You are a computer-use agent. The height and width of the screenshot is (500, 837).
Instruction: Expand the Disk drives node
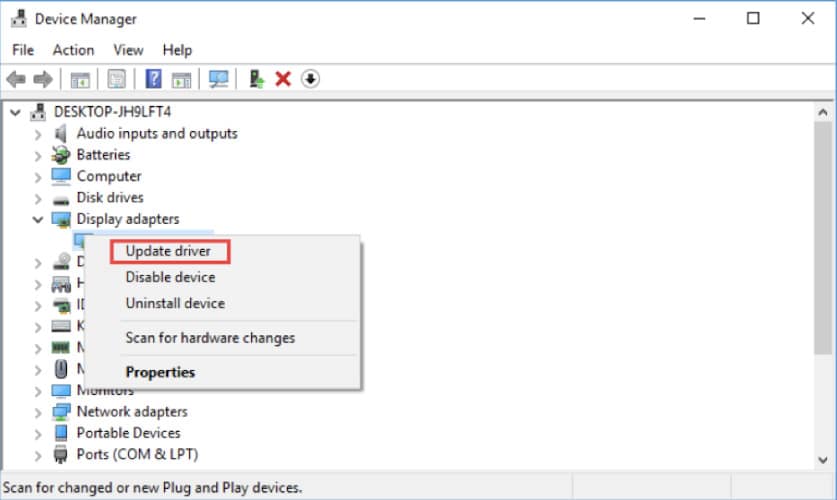click(38, 199)
